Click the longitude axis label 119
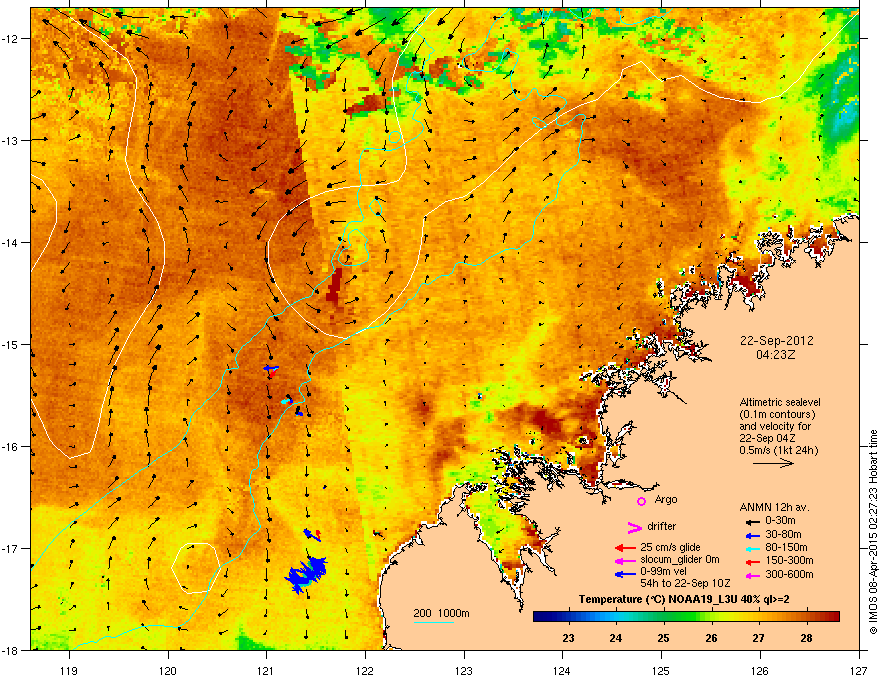Screen dimensions: 880x680 pos(69,670)
